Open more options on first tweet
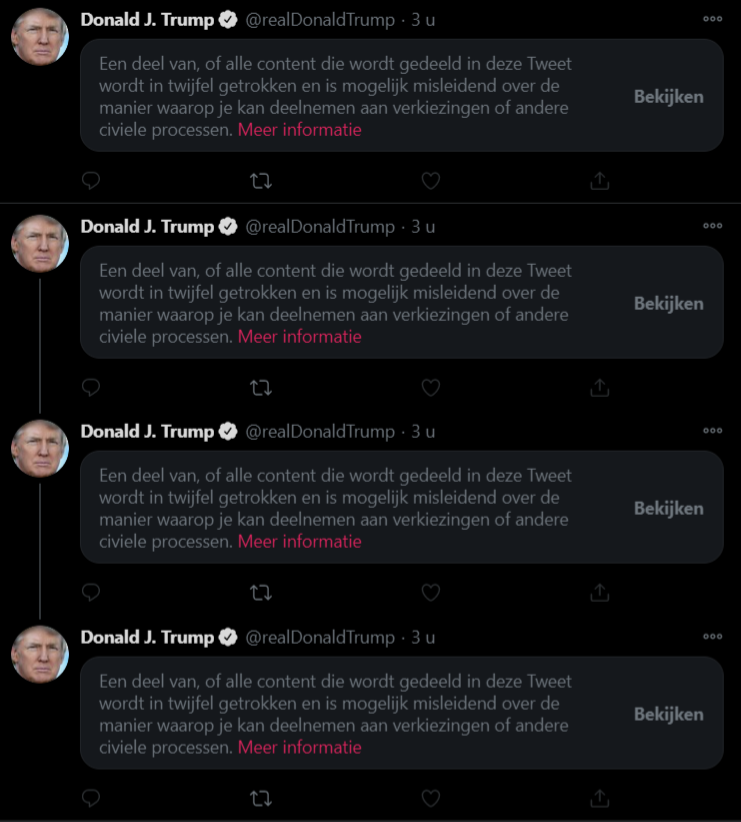741x822 pixels. [713, 19]
